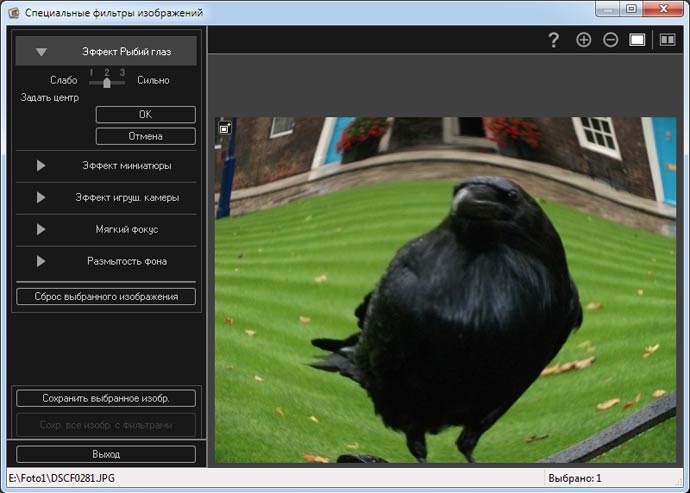The height and width of the screenshot is (493, 690).
Task: Click the zoom out magnifier icon
Action: pyautogui.click(x=610, y=40)
